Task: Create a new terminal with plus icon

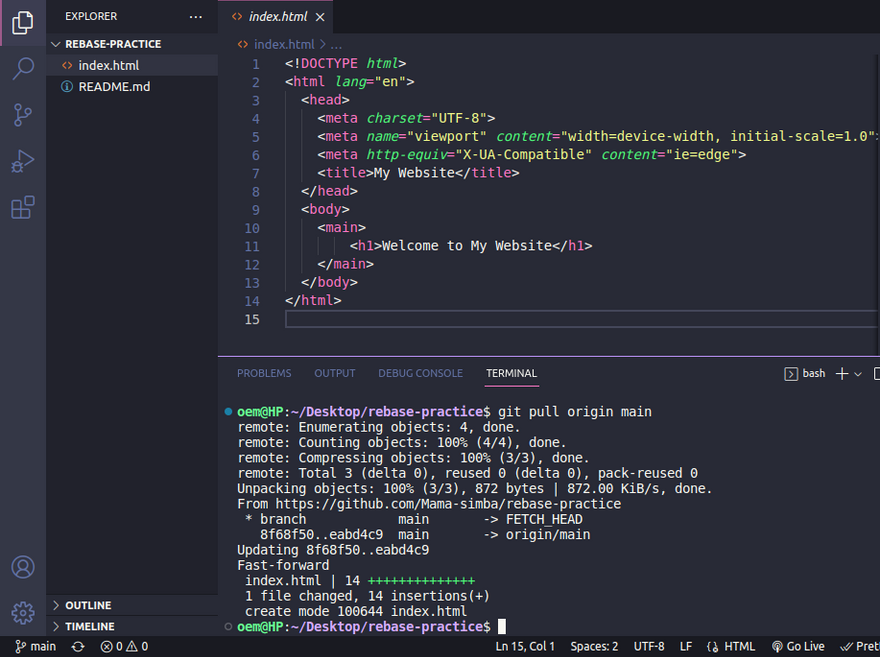Action: click(x=841, y=374)
